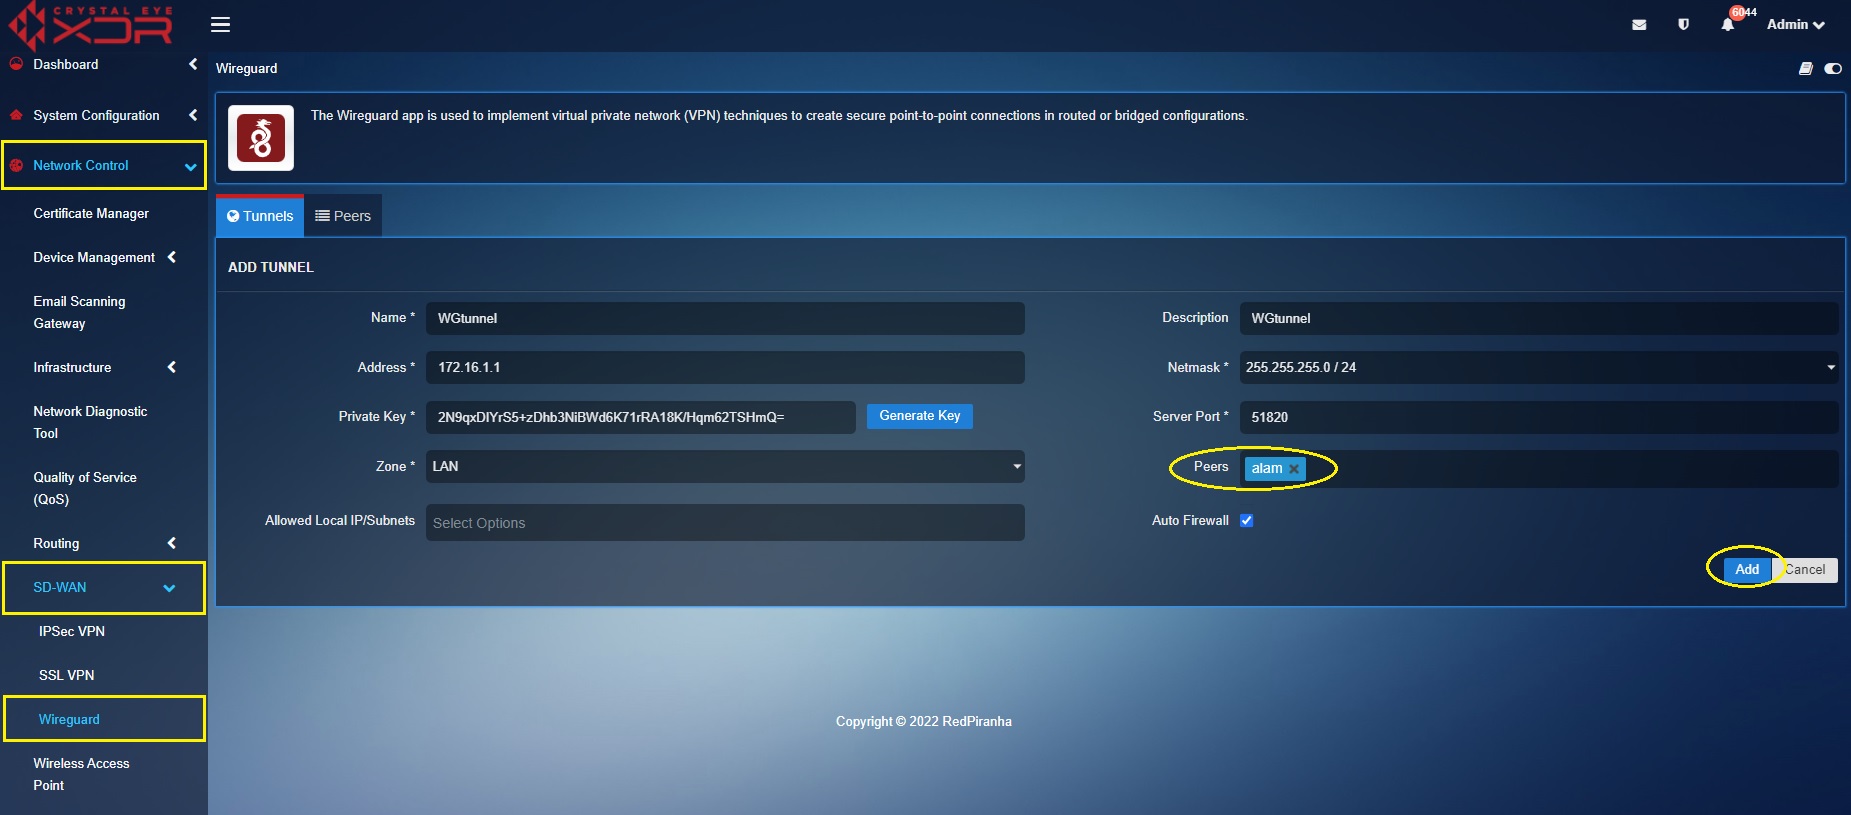1851x815 pixels.
Task: Open the Zone dropdown showing LAN
Action: click(725, 466)
